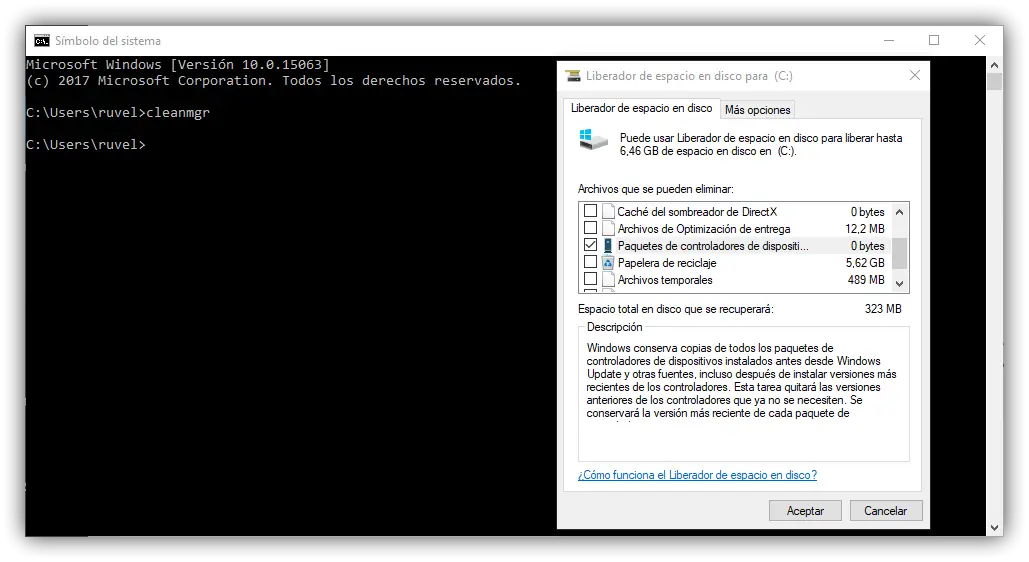
Task: Minimize the Símbolo del sistema window
Action: click(889, 40)
